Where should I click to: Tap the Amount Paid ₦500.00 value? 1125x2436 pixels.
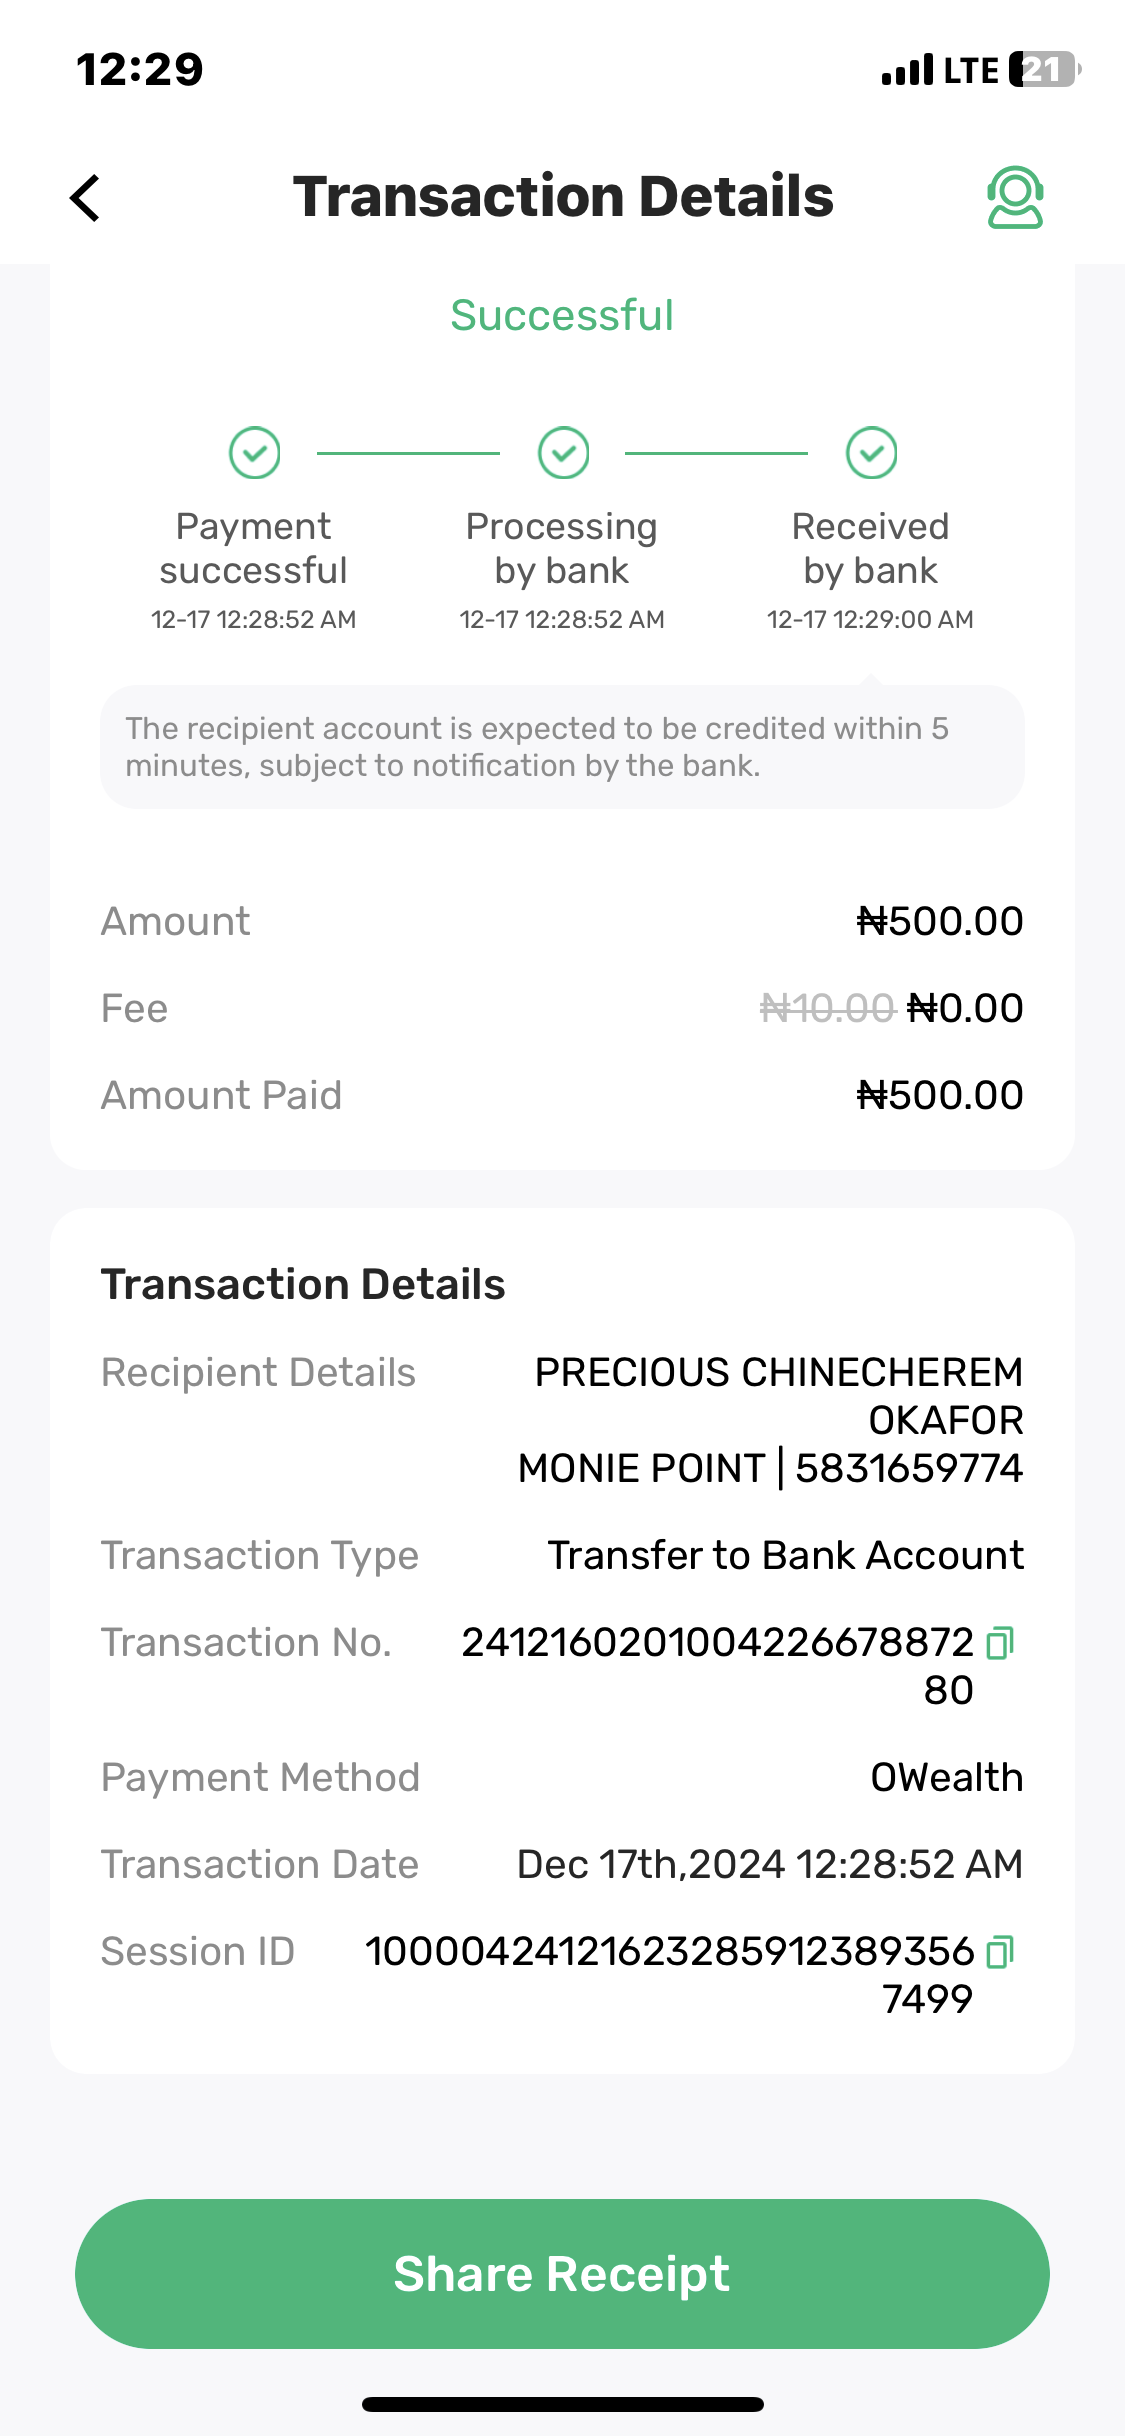(939, 1095)
